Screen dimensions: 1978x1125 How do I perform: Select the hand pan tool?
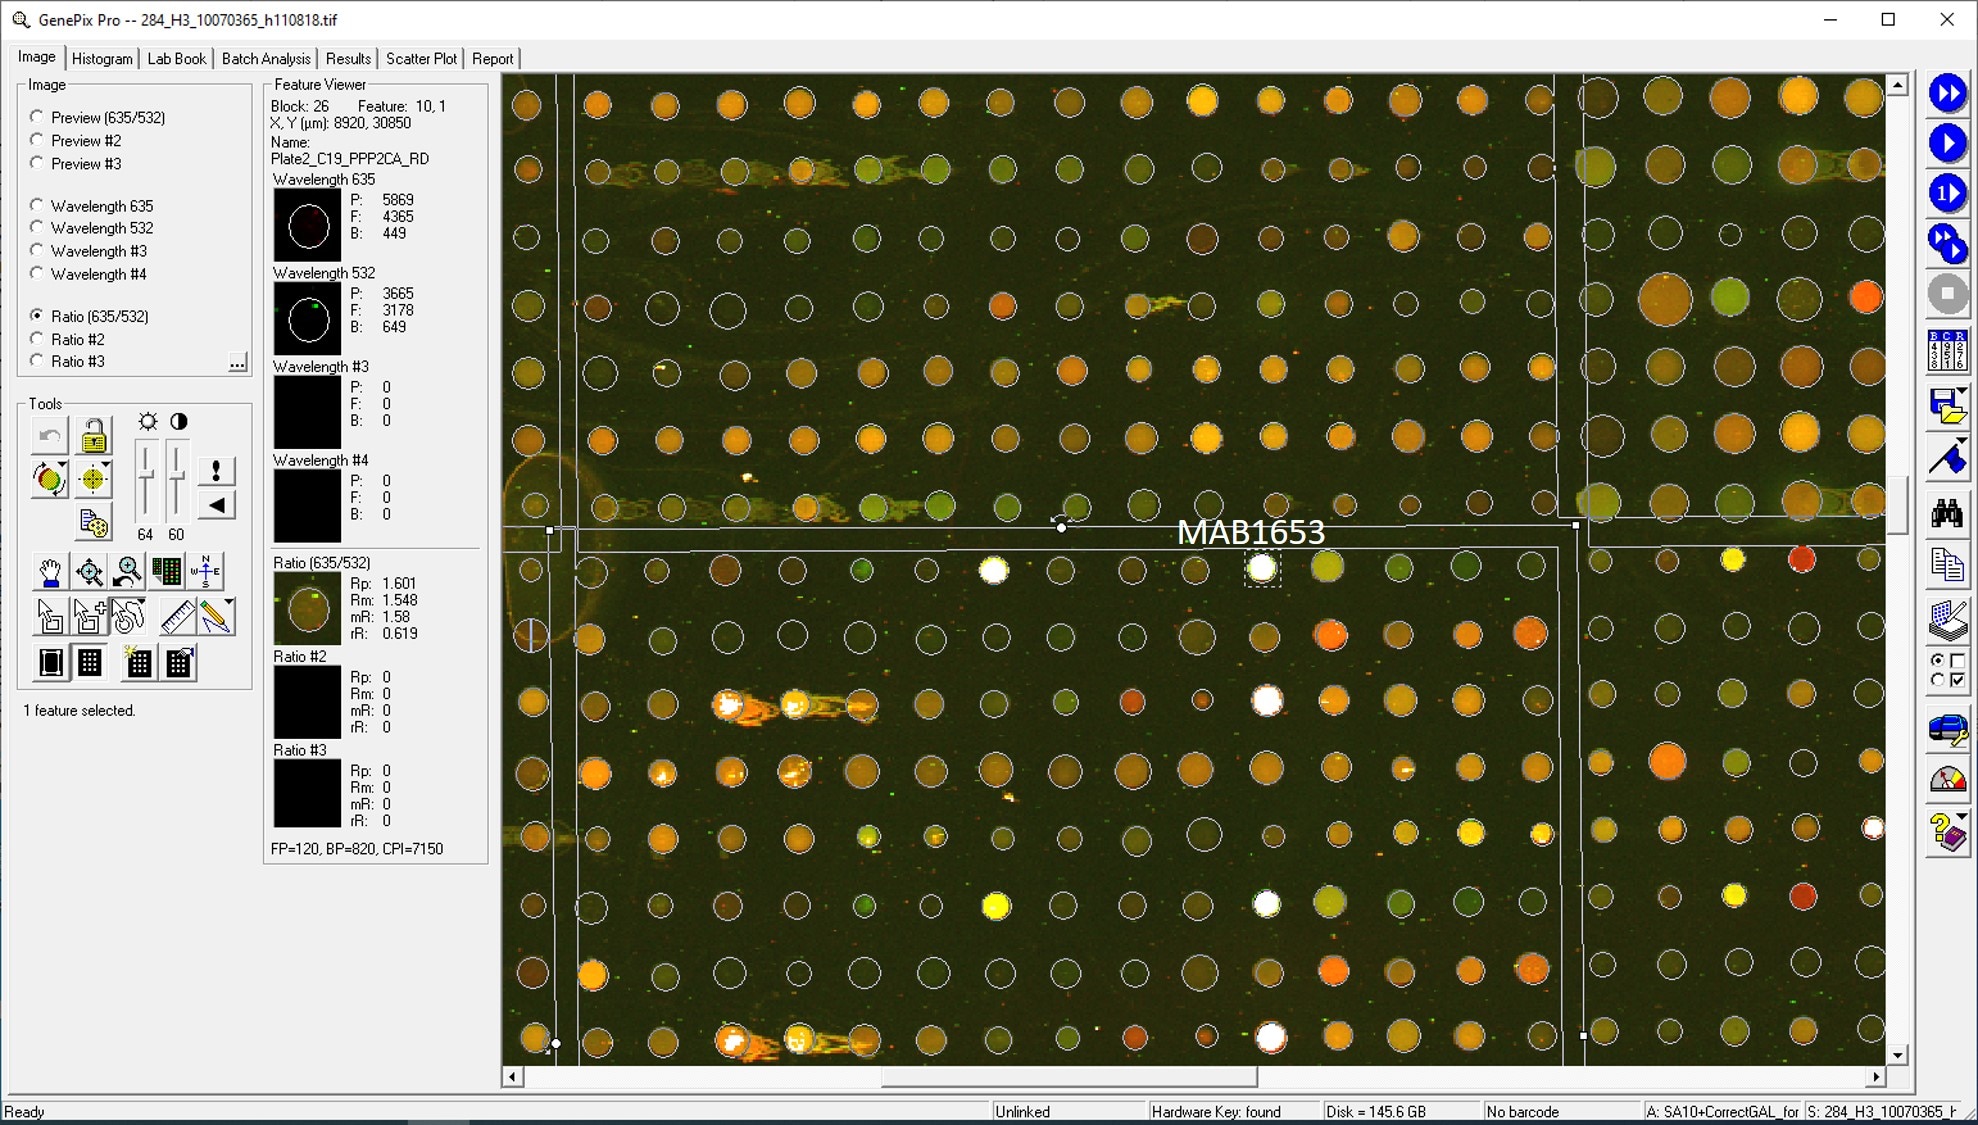pos(49,572)
